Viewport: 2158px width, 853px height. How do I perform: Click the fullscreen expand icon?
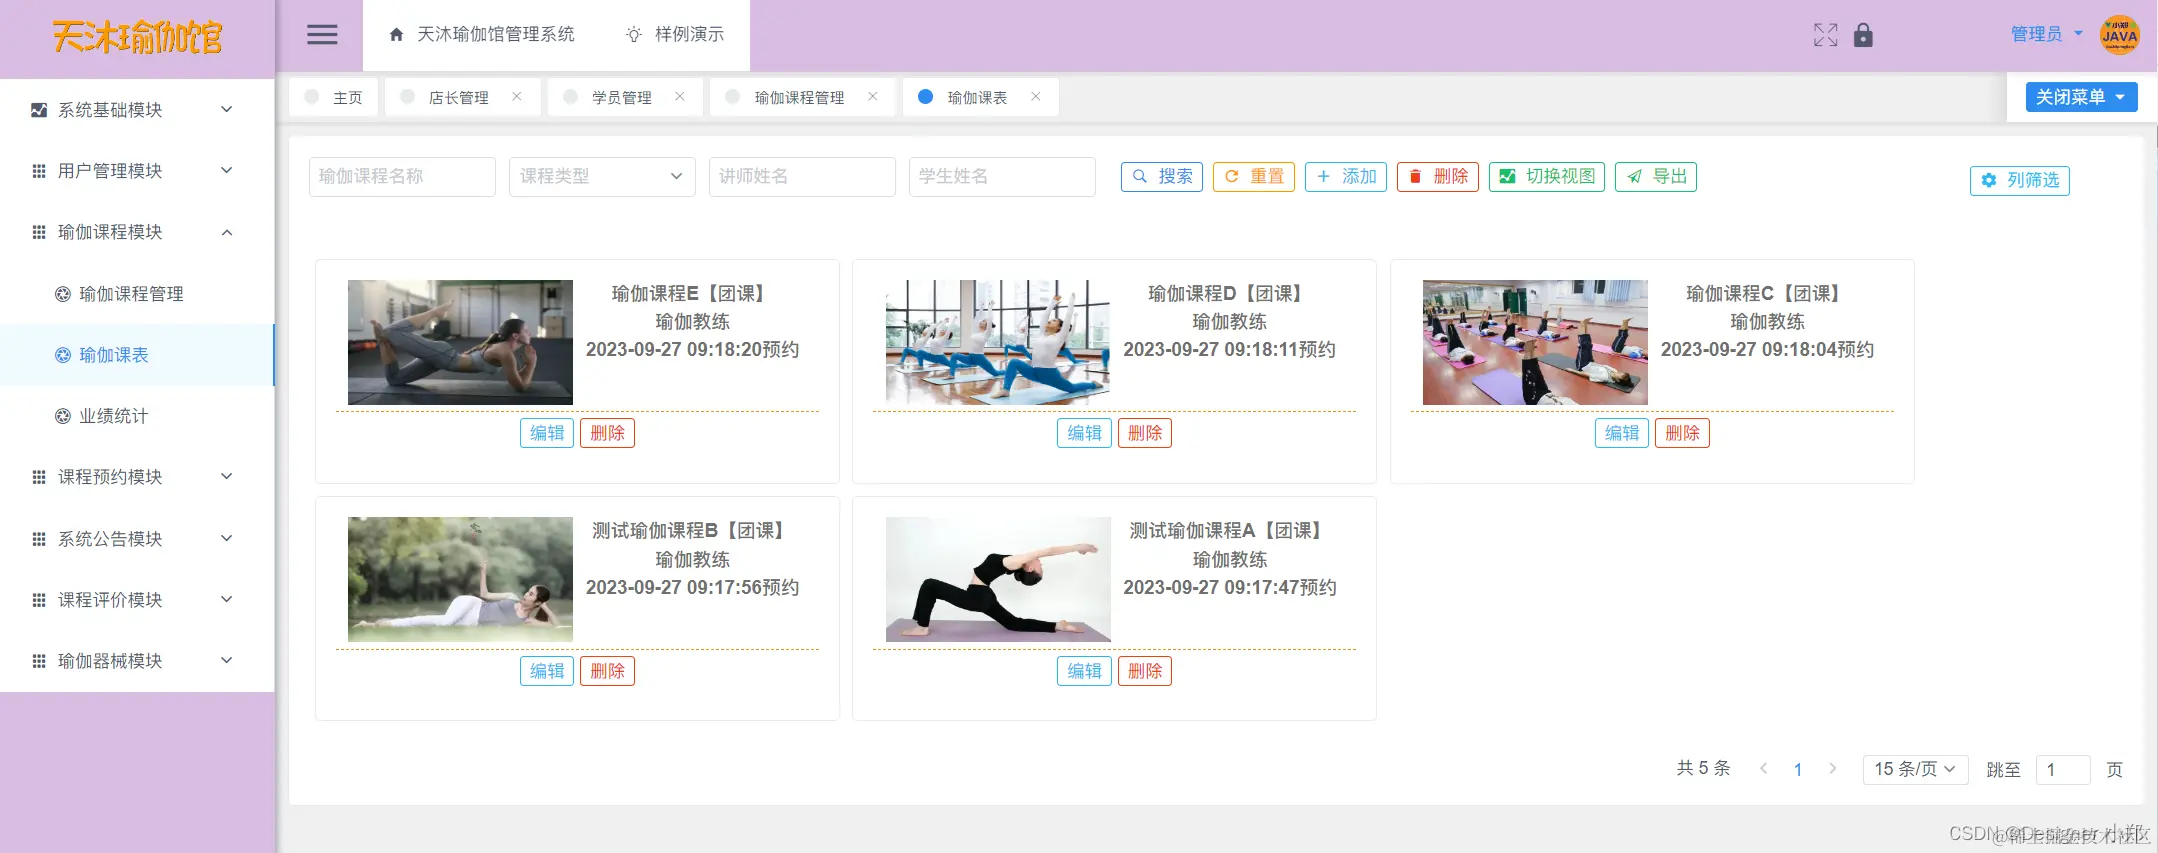(x=1825, y=35)
